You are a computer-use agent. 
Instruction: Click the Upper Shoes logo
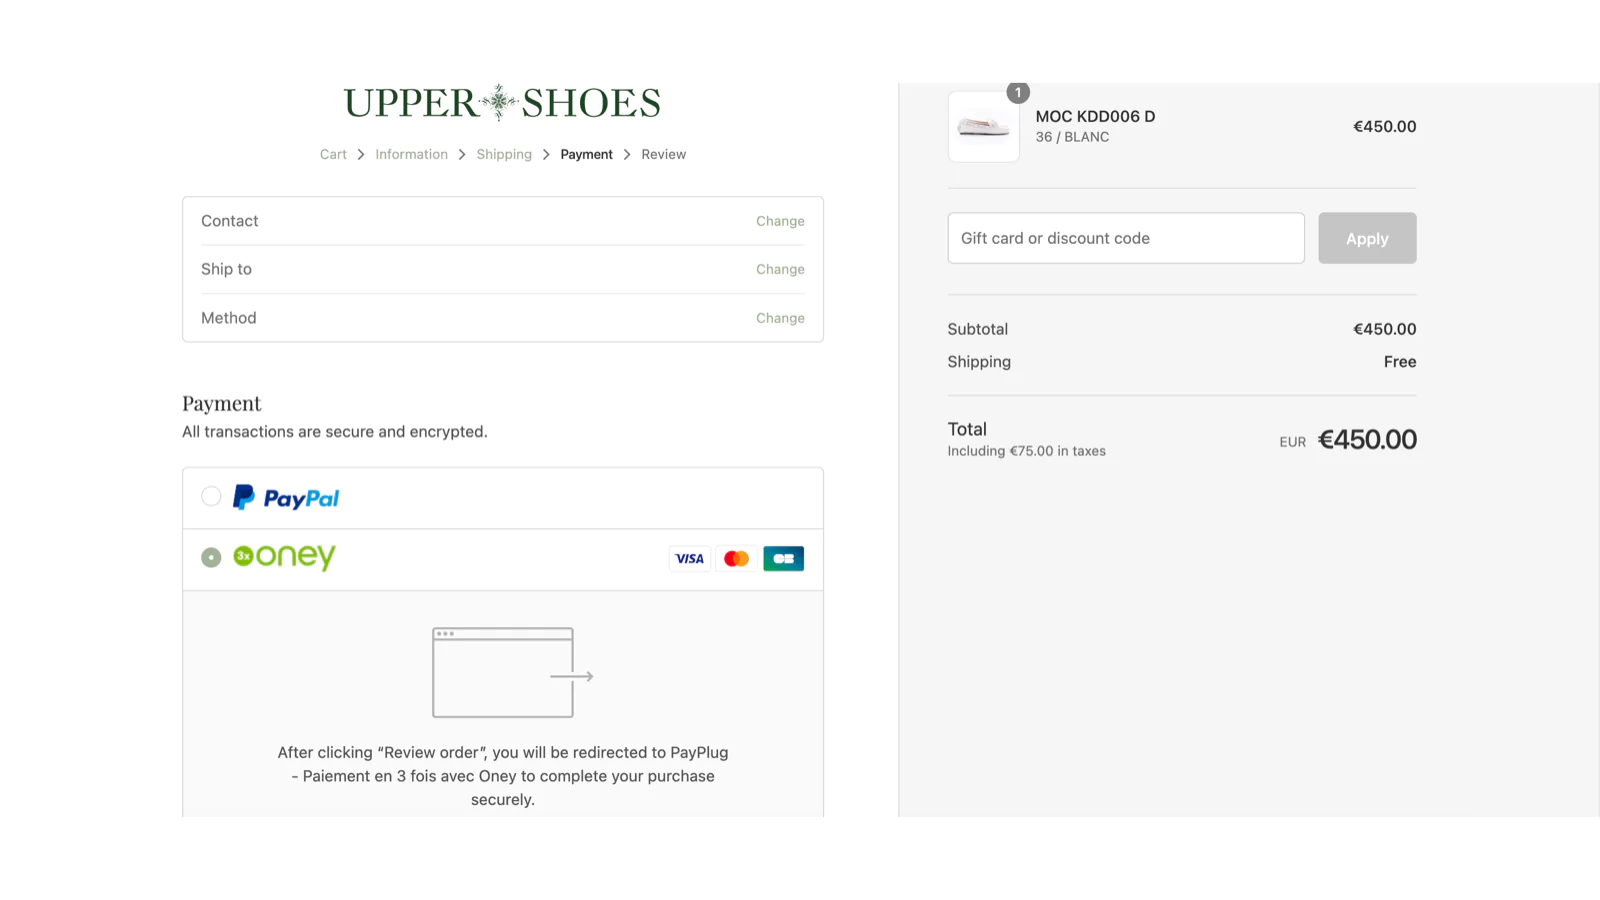pos(502,102)
